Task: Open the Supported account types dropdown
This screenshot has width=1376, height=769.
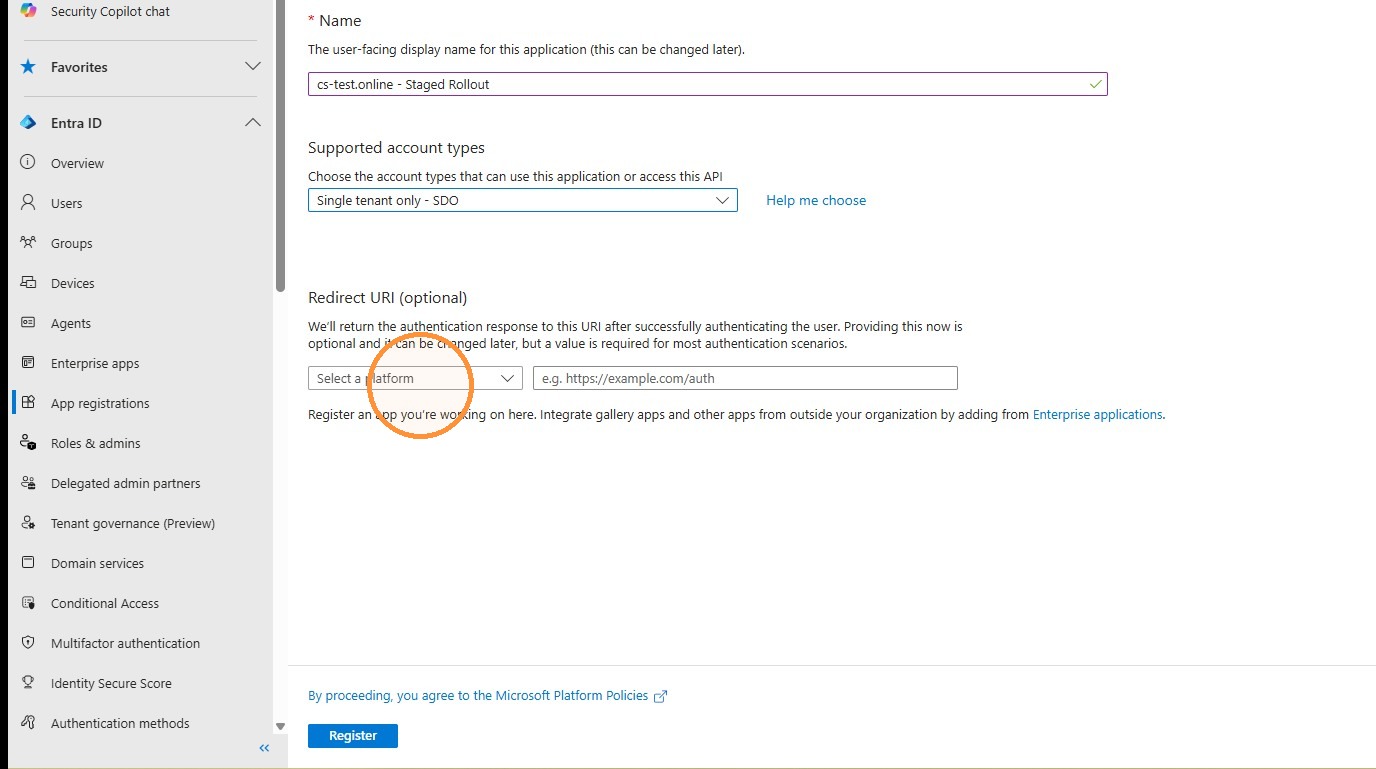Action: (x=523, y=200)
